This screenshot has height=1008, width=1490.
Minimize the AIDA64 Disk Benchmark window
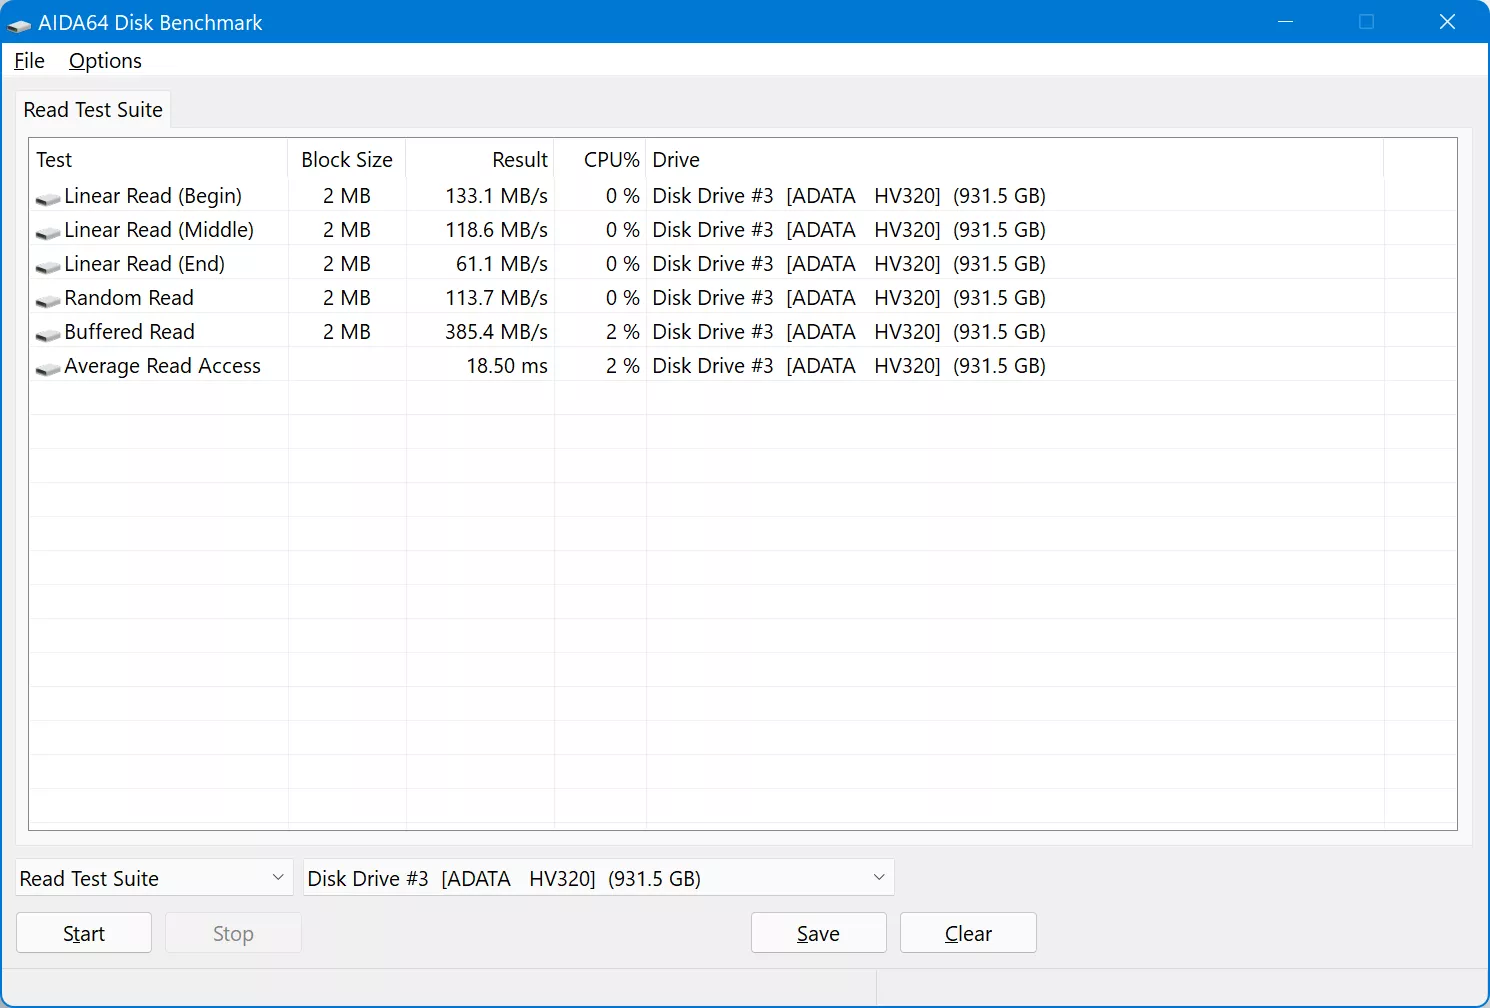click(x=1286, y=22)
